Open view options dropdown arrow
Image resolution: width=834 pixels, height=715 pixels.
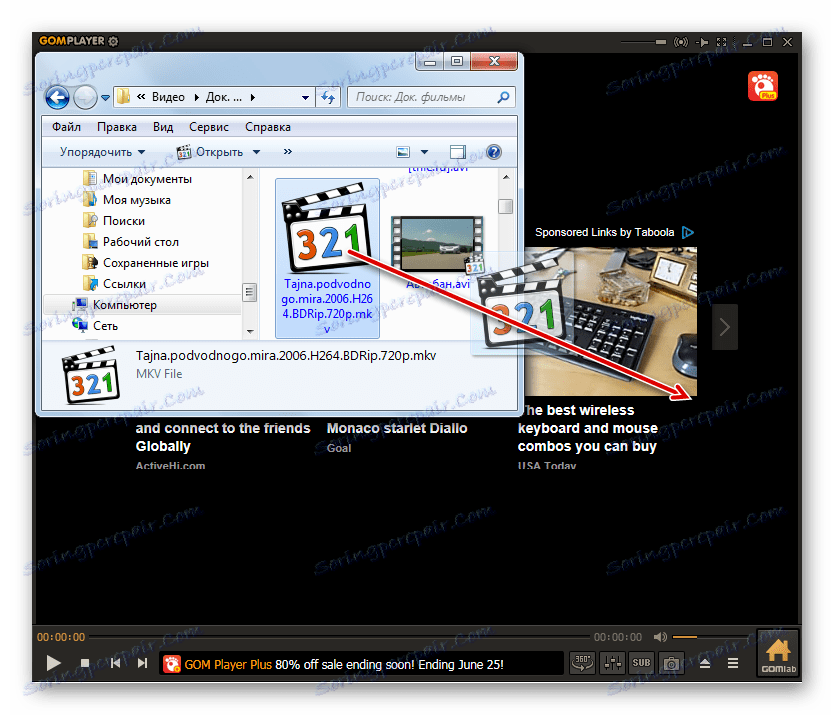tap(424, 152)
